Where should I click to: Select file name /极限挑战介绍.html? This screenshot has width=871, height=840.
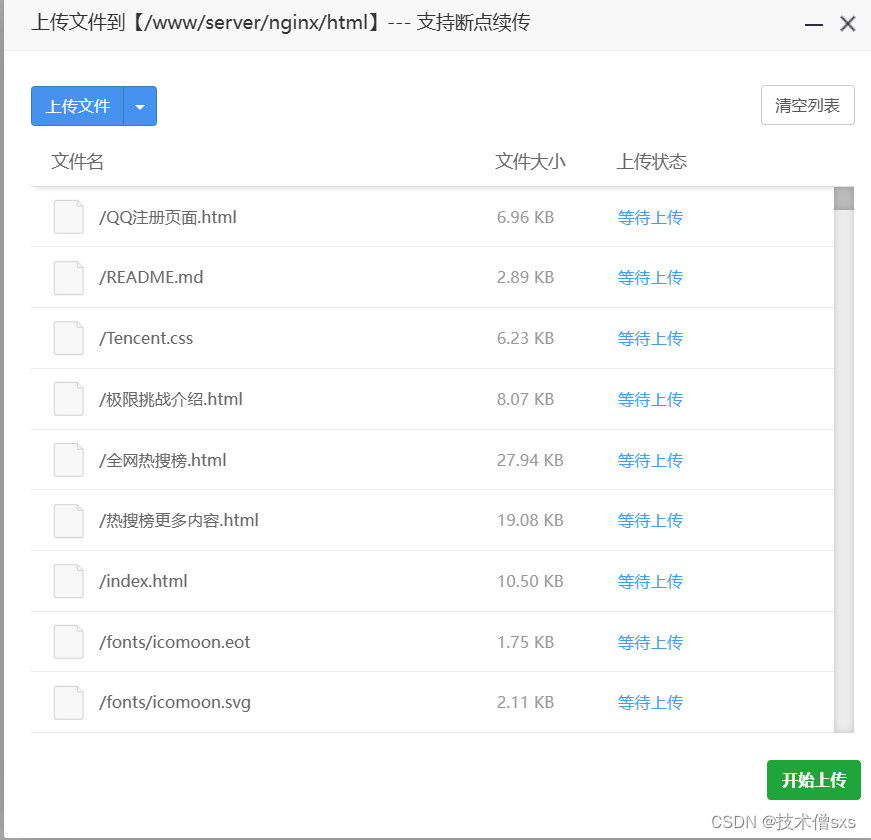pyautogui.click(x=171, y=399)
